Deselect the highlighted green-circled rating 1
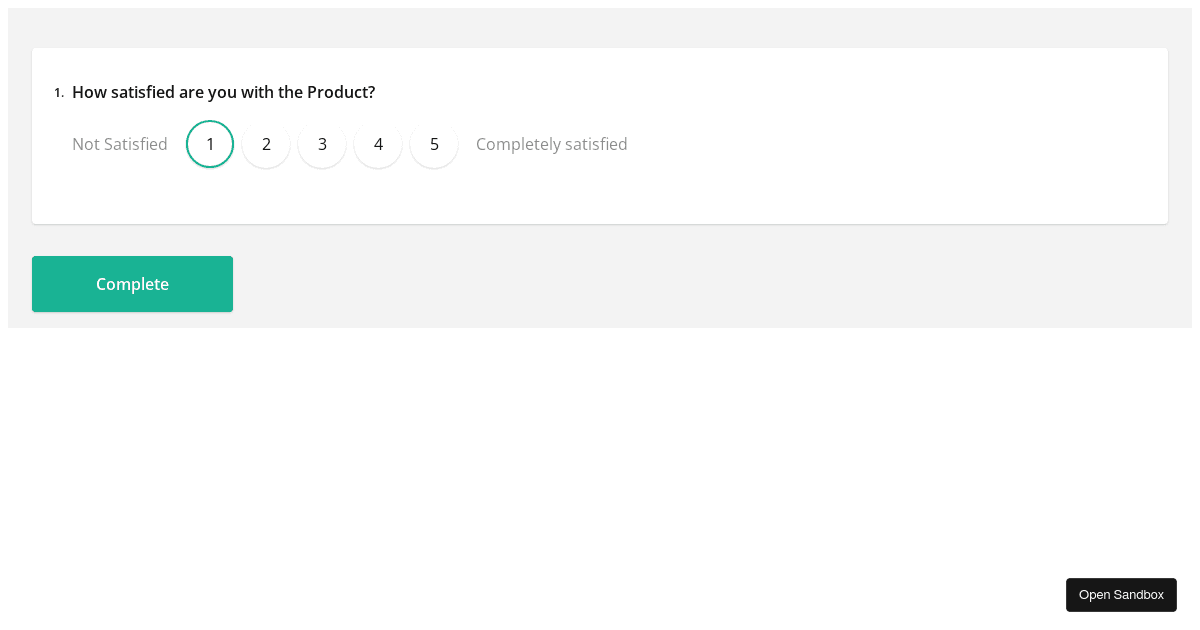This screenshot has width=1200, height=630. tap(210, 144)
